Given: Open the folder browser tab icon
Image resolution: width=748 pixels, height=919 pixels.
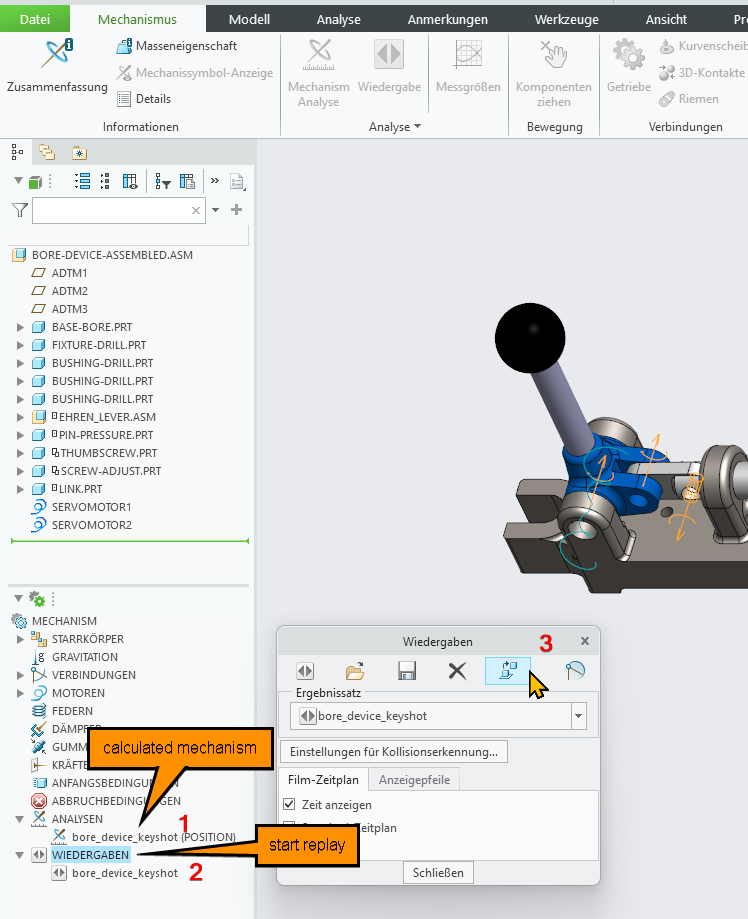Looking at the screenshot, I should click(47, 153).
